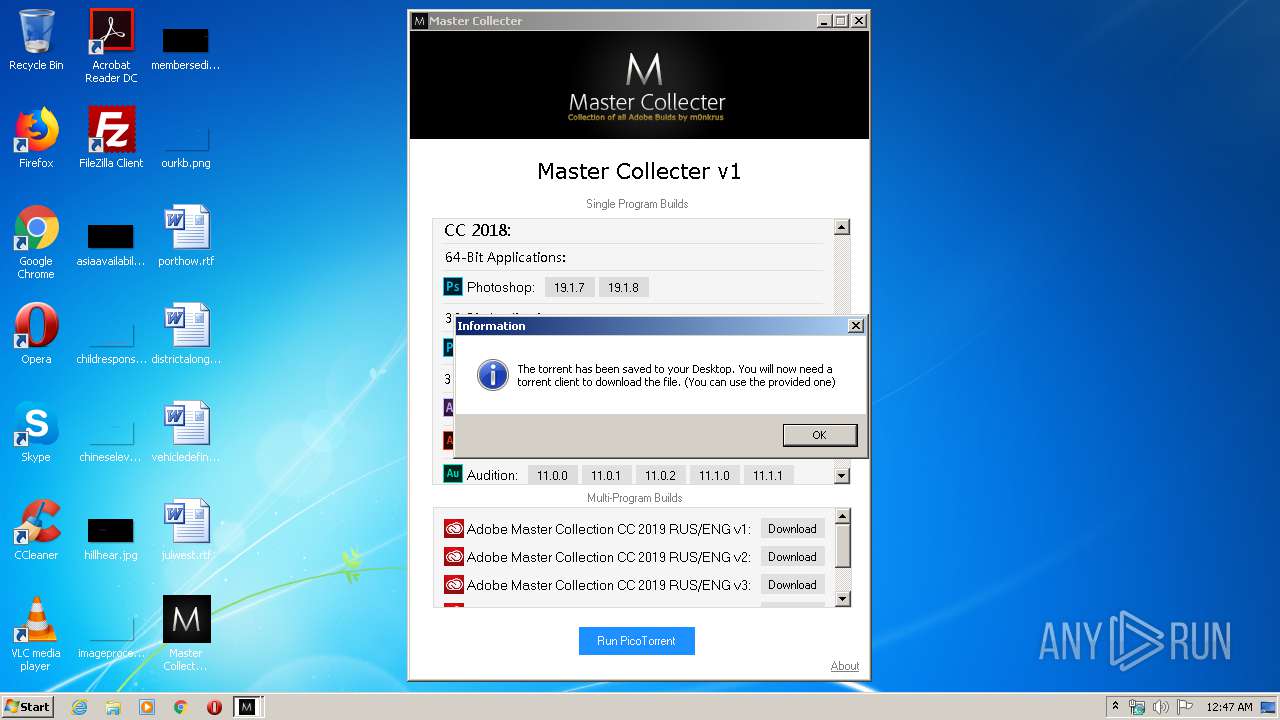Select Photoshop build 19.1.7
The height and width of the screenshot is (720, 1280).
click(569, 288)
